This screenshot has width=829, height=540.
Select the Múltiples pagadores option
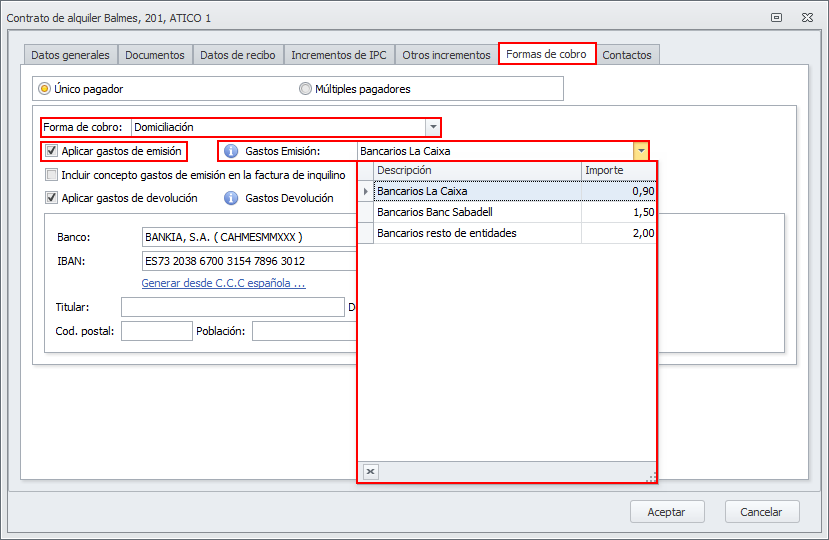(x=306, y=89)
